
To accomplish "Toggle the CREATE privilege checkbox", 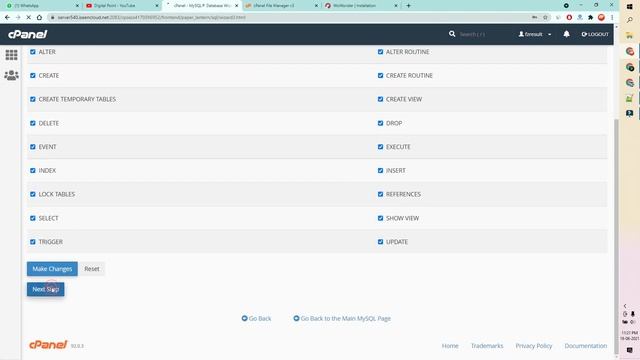I will pyautogui.click(x=33, y=76).
